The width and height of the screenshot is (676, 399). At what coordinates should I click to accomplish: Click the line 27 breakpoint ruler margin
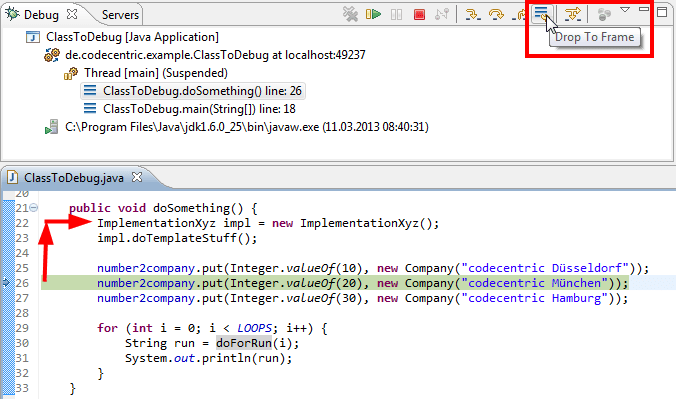(x=8, y=298)
